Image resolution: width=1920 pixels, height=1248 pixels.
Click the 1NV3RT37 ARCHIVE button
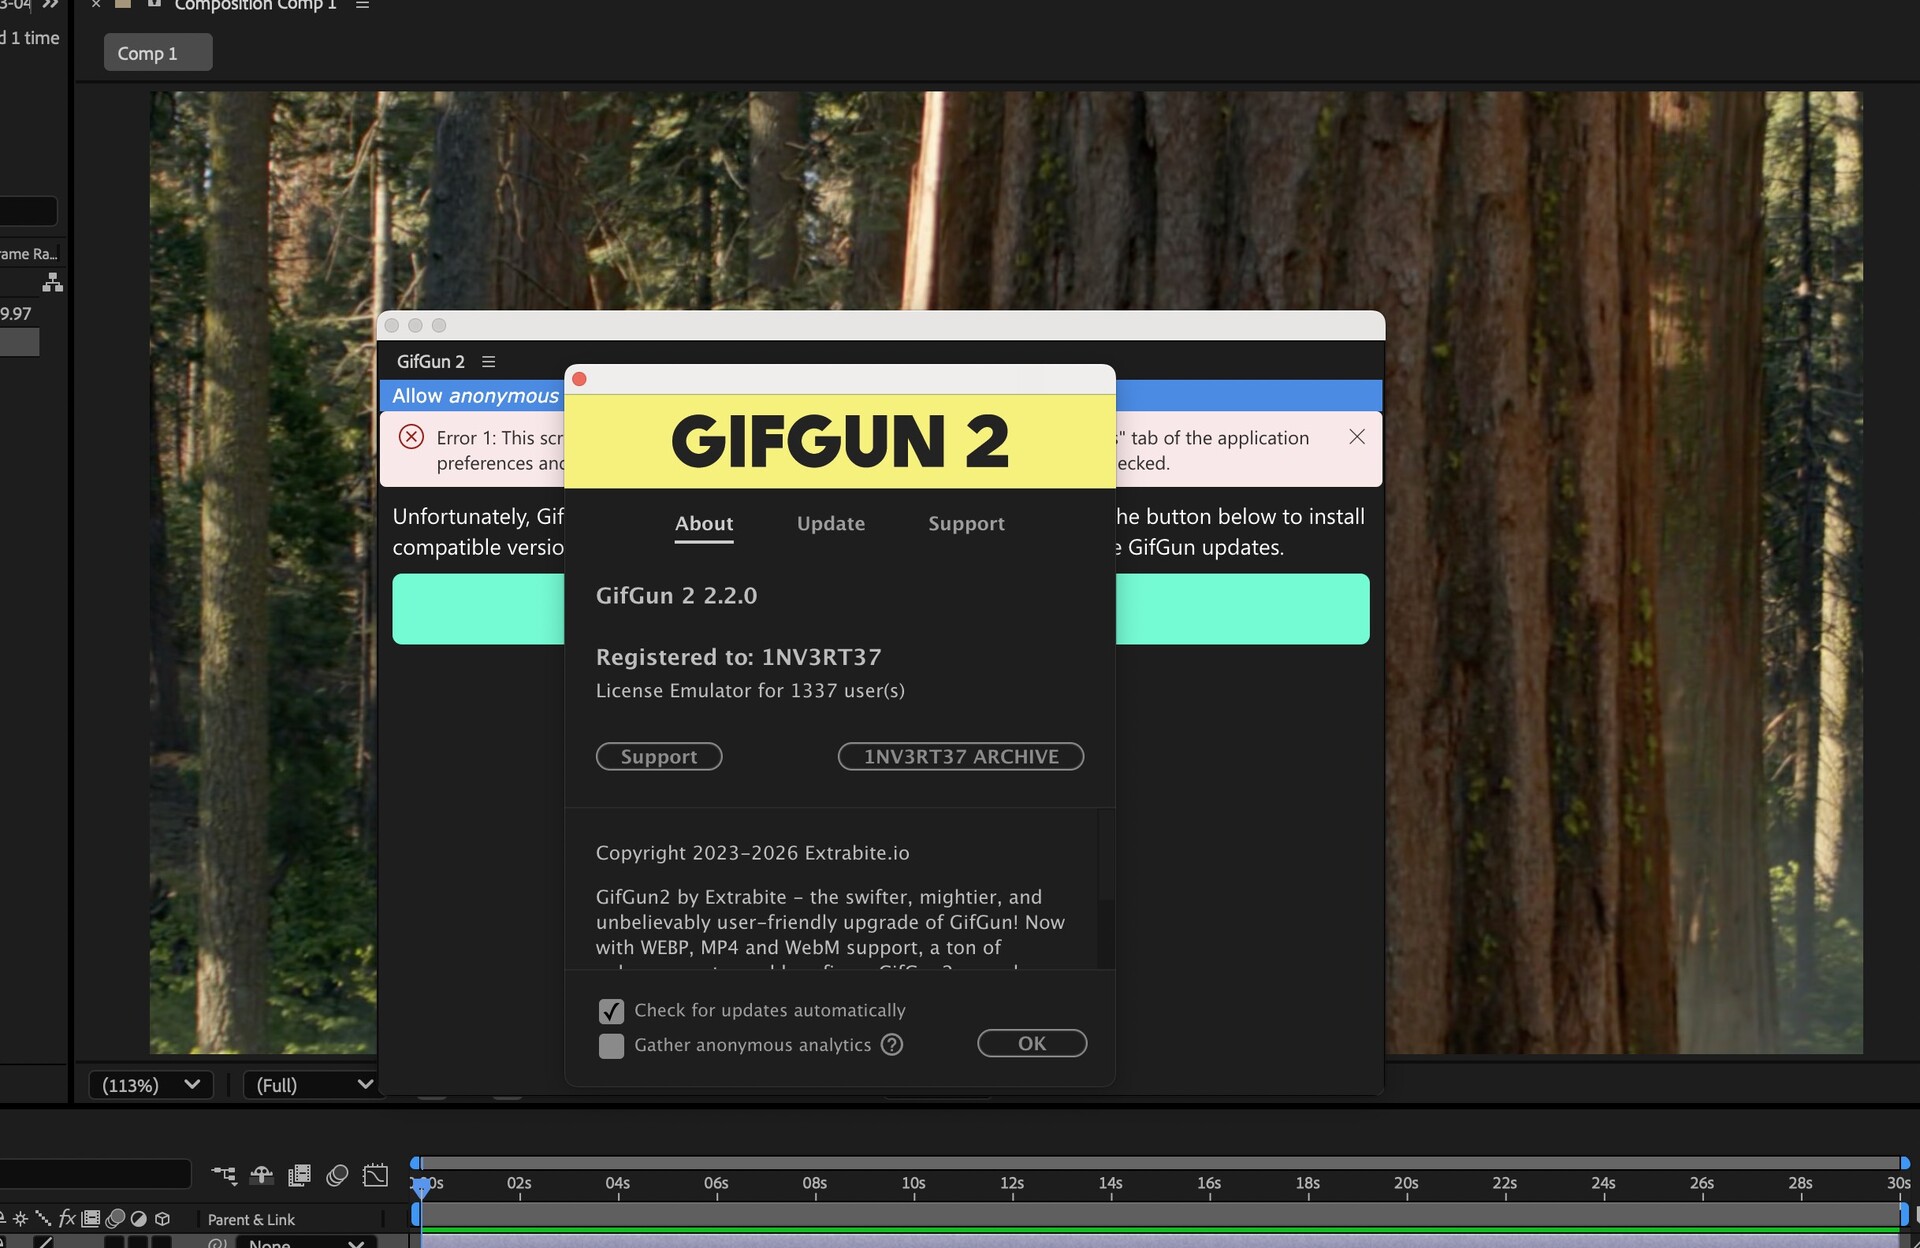[960, 757]
